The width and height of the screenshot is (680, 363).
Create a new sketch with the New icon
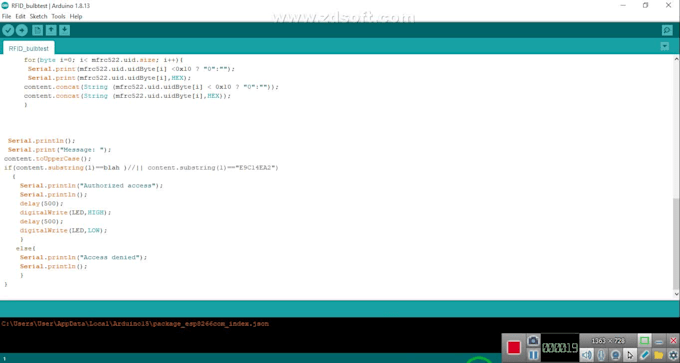point(38,30)
